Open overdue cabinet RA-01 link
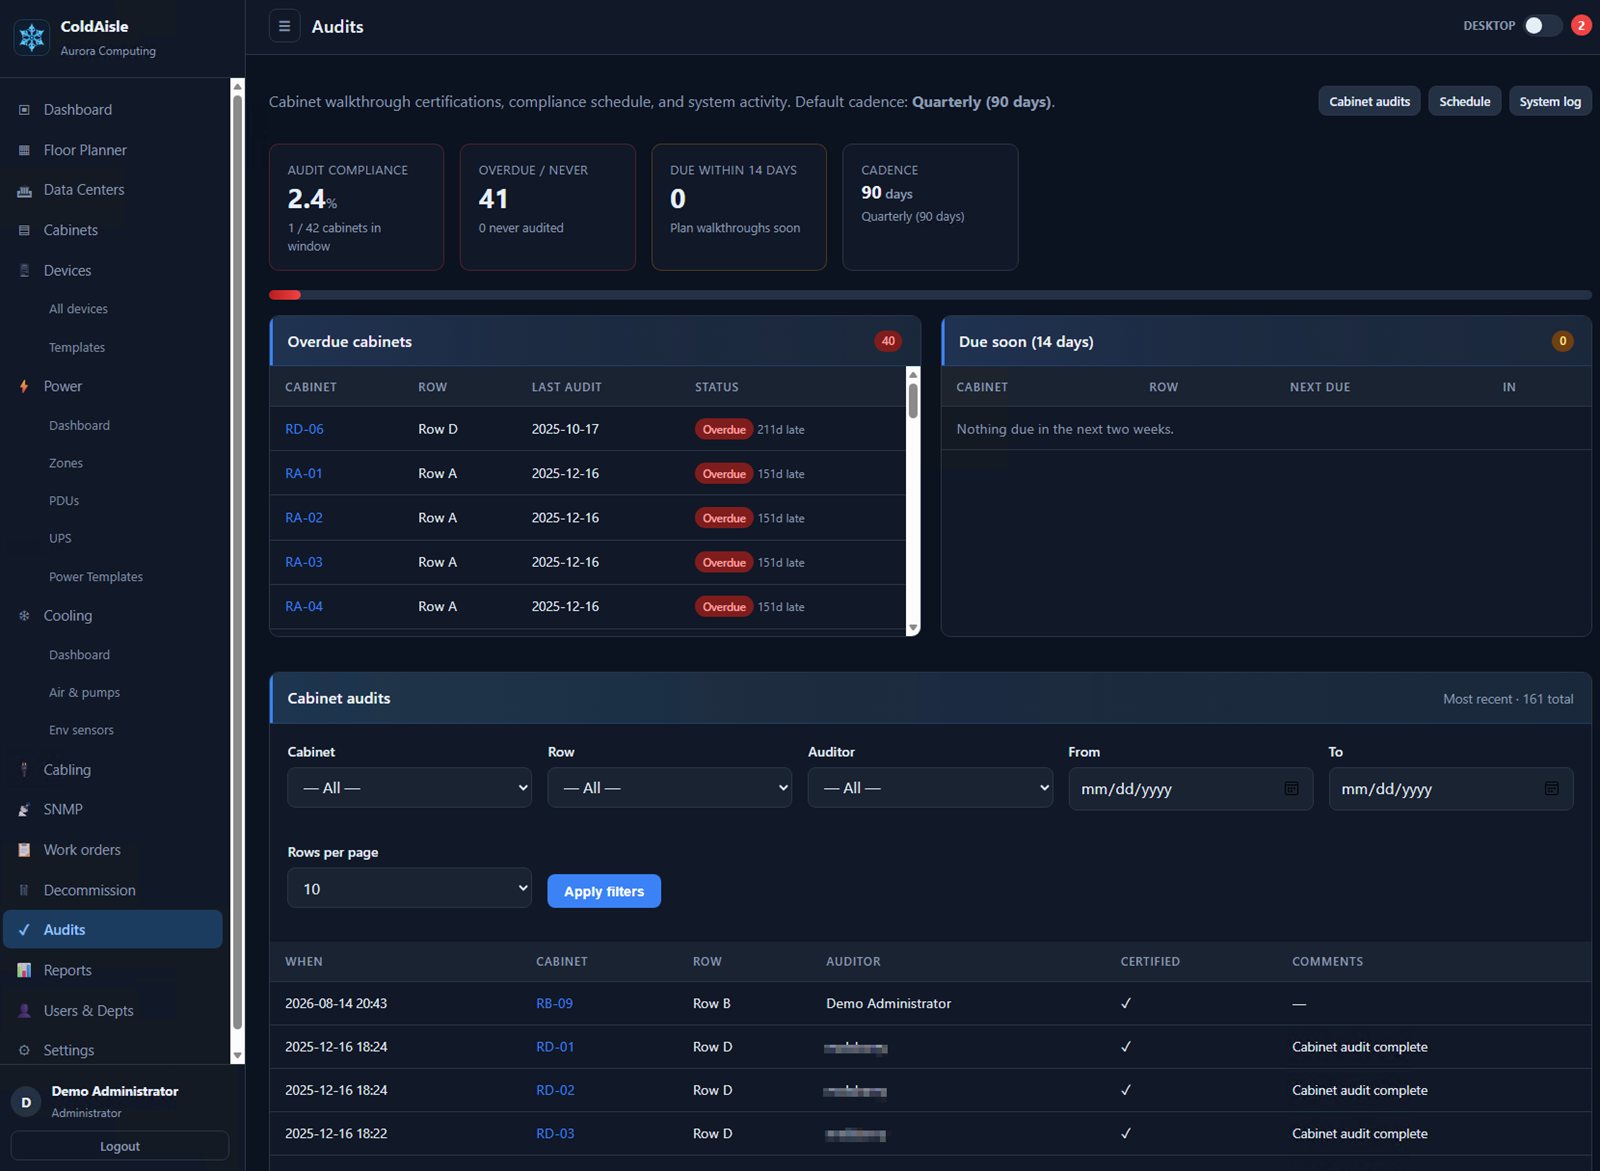 click(x=304, y=474)
